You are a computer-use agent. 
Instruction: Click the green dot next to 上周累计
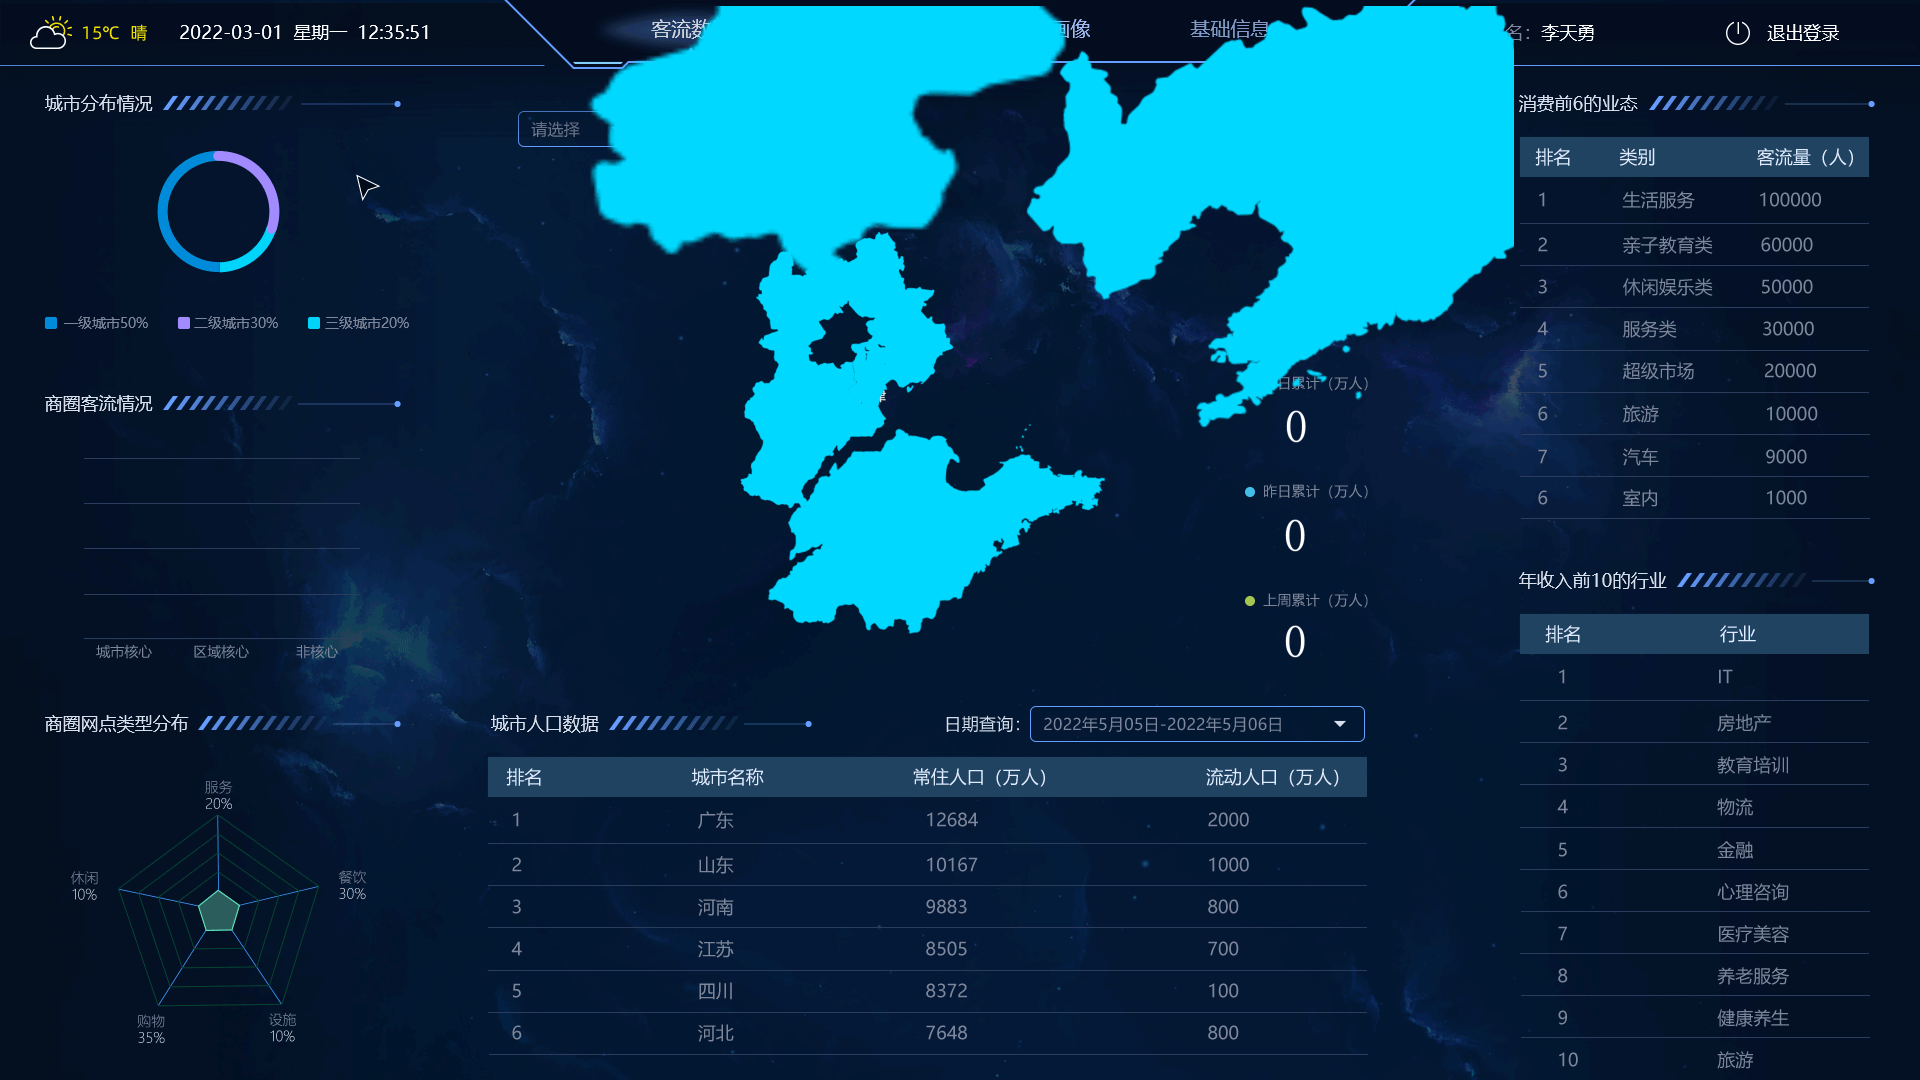pos(1249,601)
